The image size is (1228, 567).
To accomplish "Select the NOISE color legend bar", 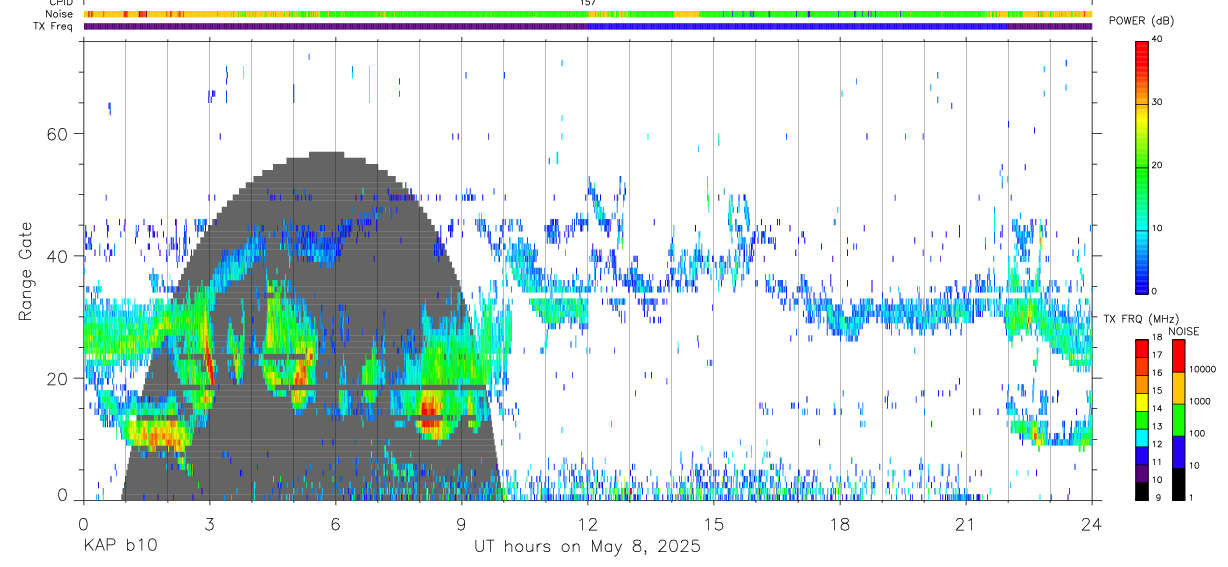I will click(1178, 419).
